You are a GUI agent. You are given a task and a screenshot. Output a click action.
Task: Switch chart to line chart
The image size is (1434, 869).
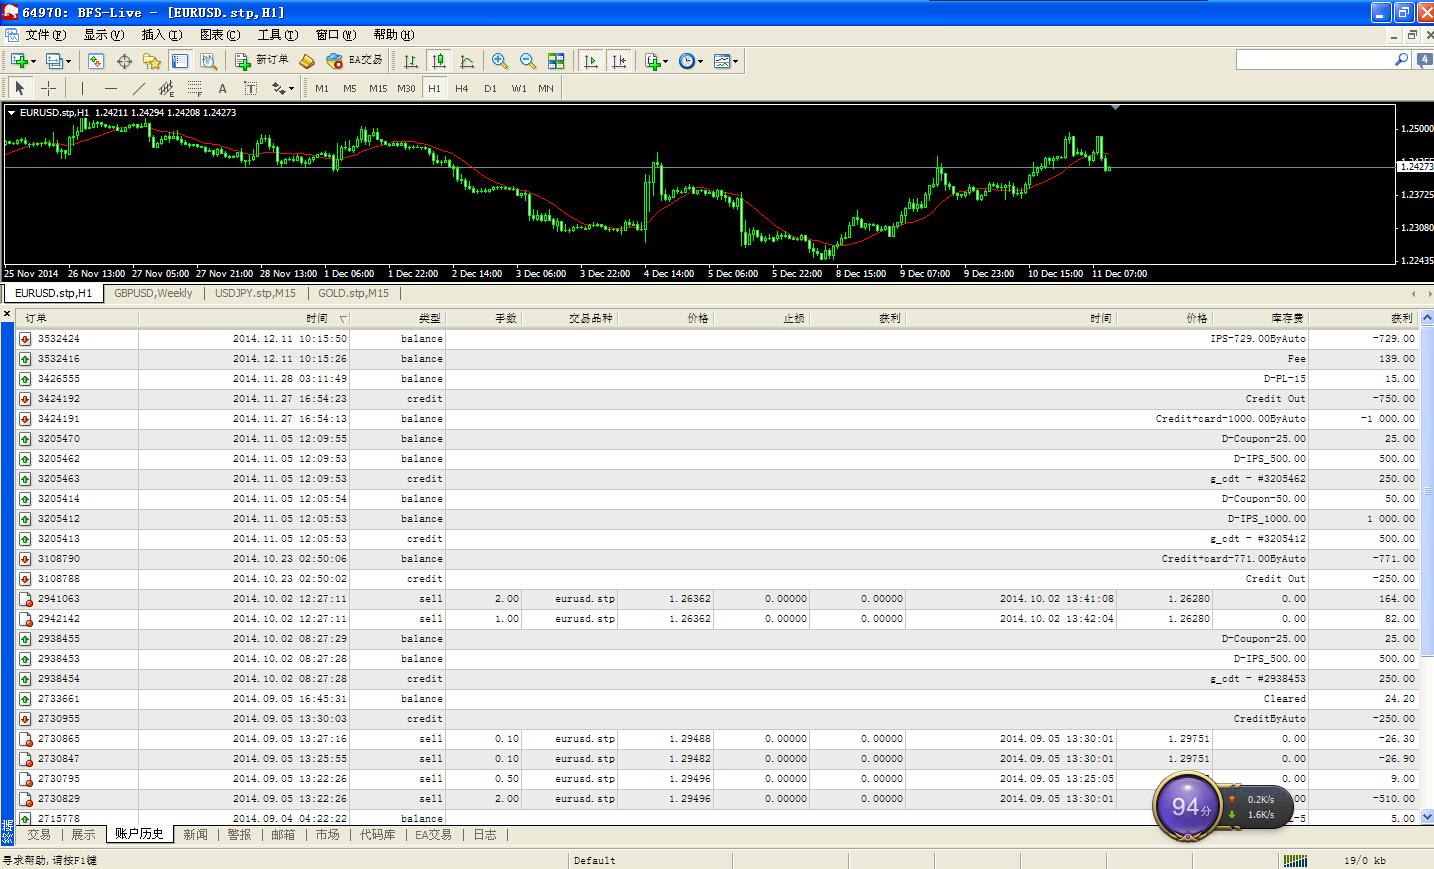(x=467, y=61)
